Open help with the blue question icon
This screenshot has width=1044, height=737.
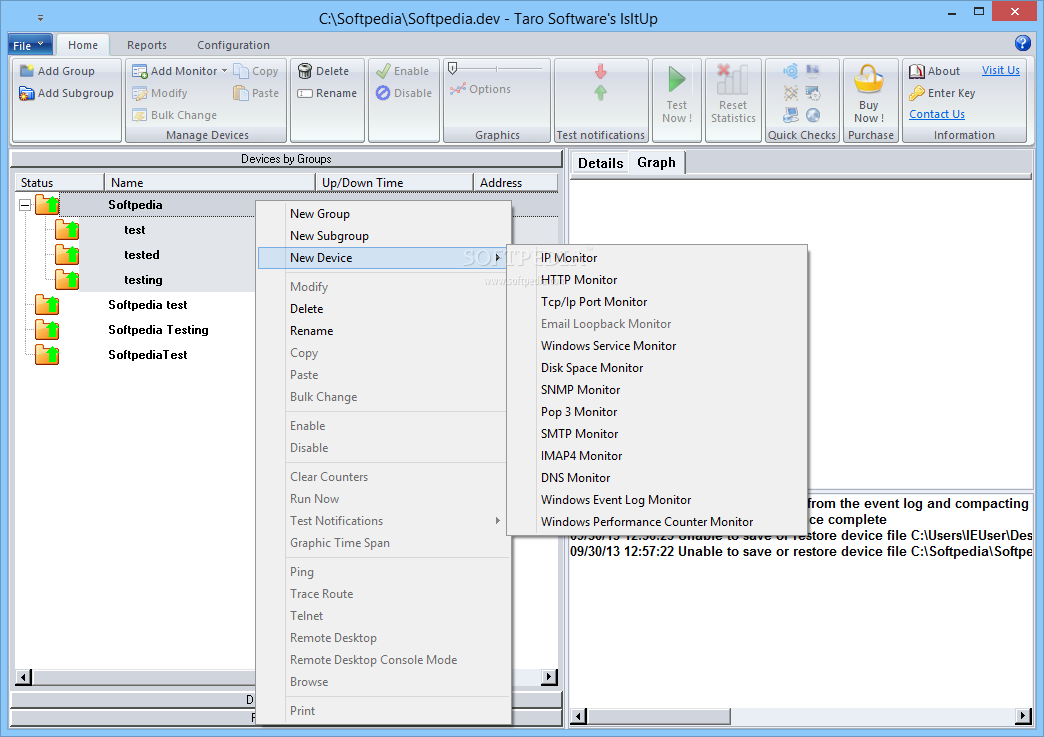coord(1023,43)
